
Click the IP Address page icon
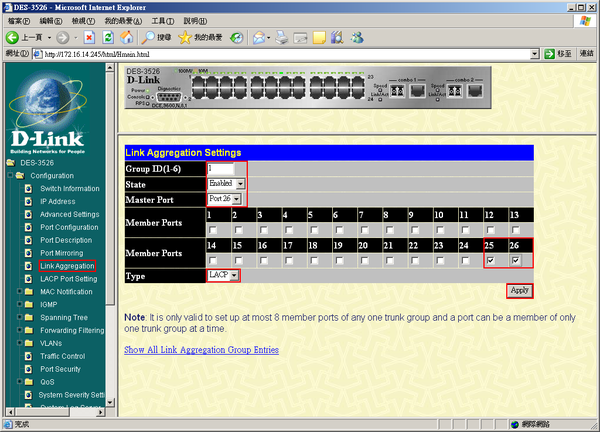click(28, 202)
